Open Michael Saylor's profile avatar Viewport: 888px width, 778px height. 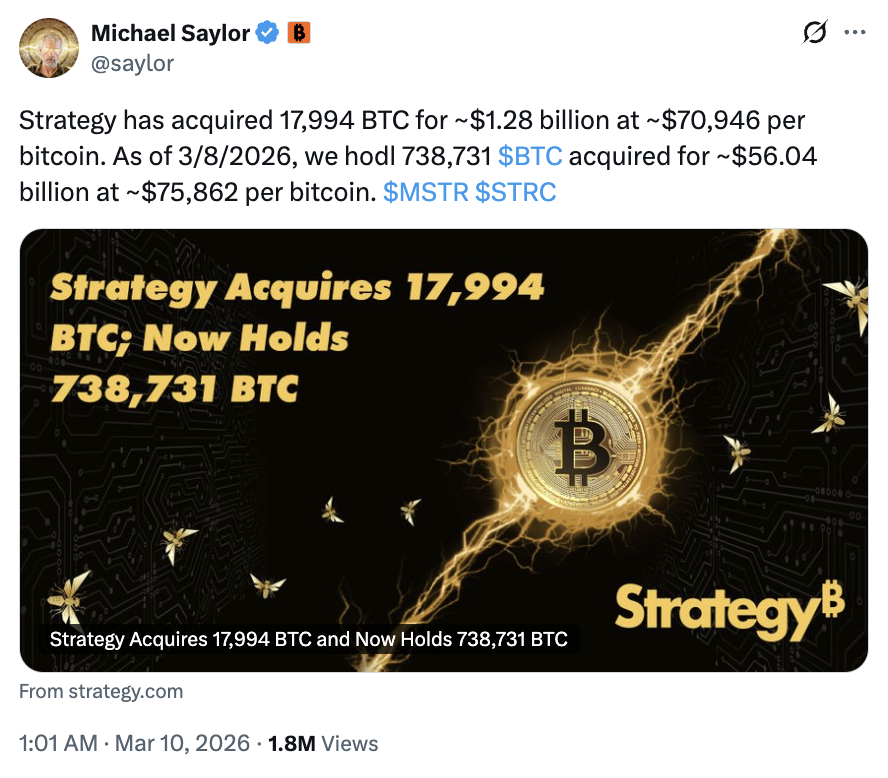49,47
